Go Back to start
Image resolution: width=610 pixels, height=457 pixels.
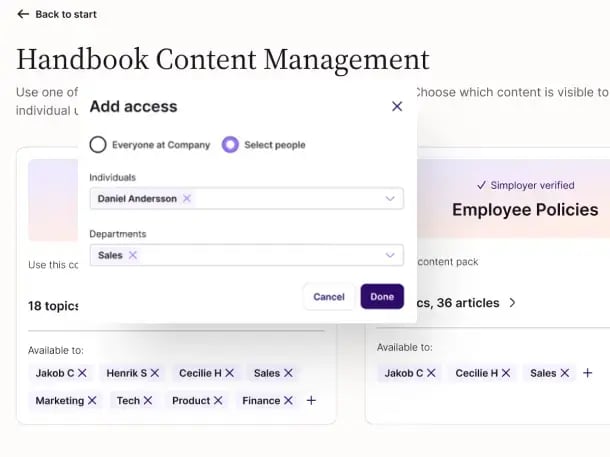pyautogui.click(x=57, y=14)
